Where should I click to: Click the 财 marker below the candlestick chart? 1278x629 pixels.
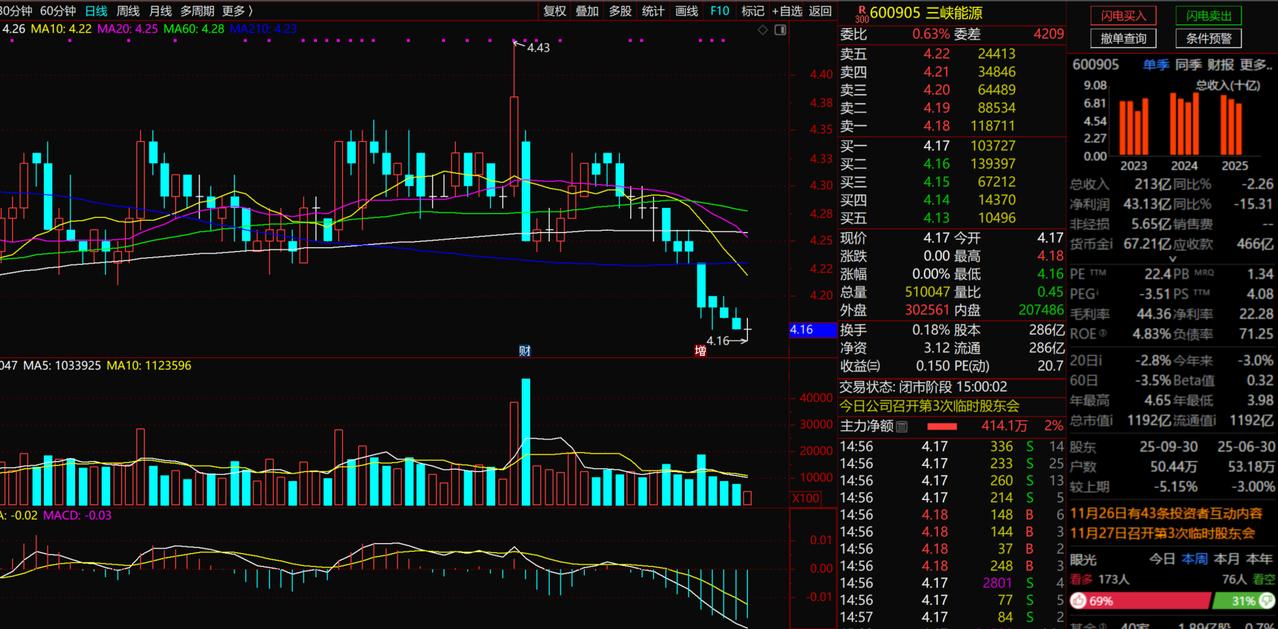(524, 350)
